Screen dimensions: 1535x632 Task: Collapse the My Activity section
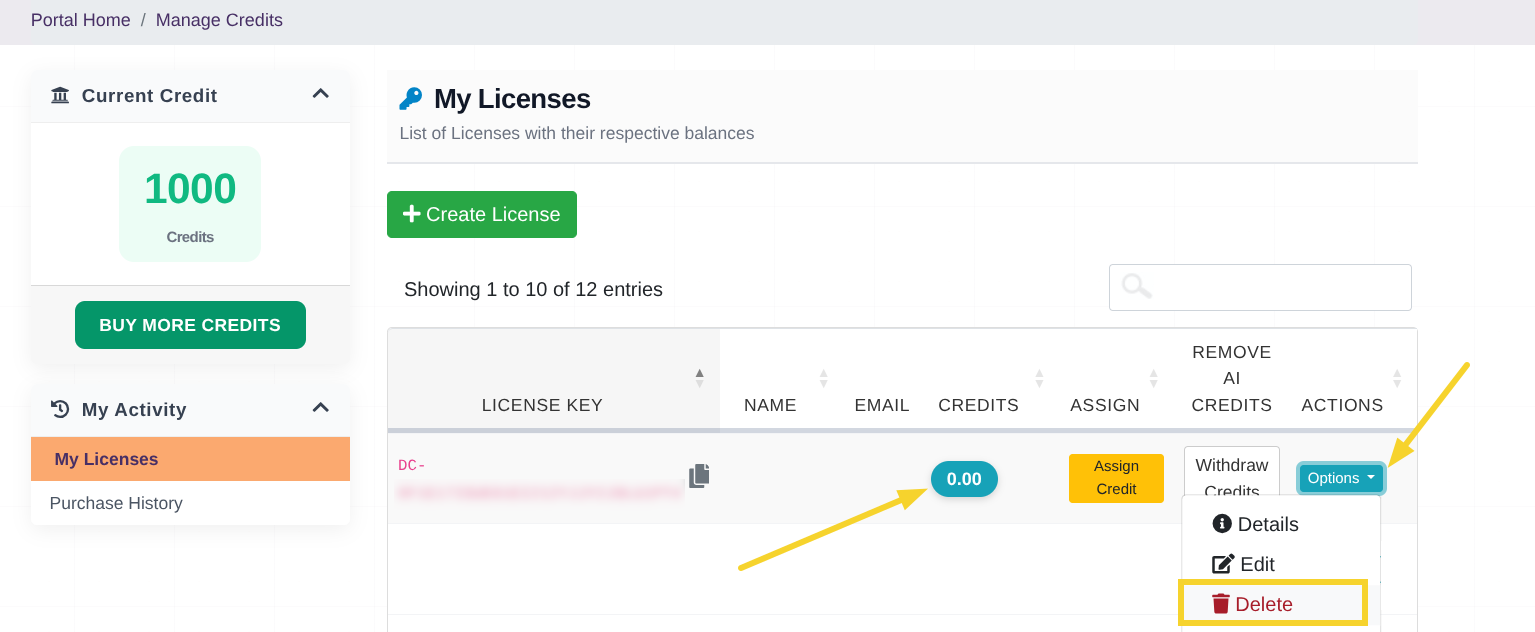point(321,408)
